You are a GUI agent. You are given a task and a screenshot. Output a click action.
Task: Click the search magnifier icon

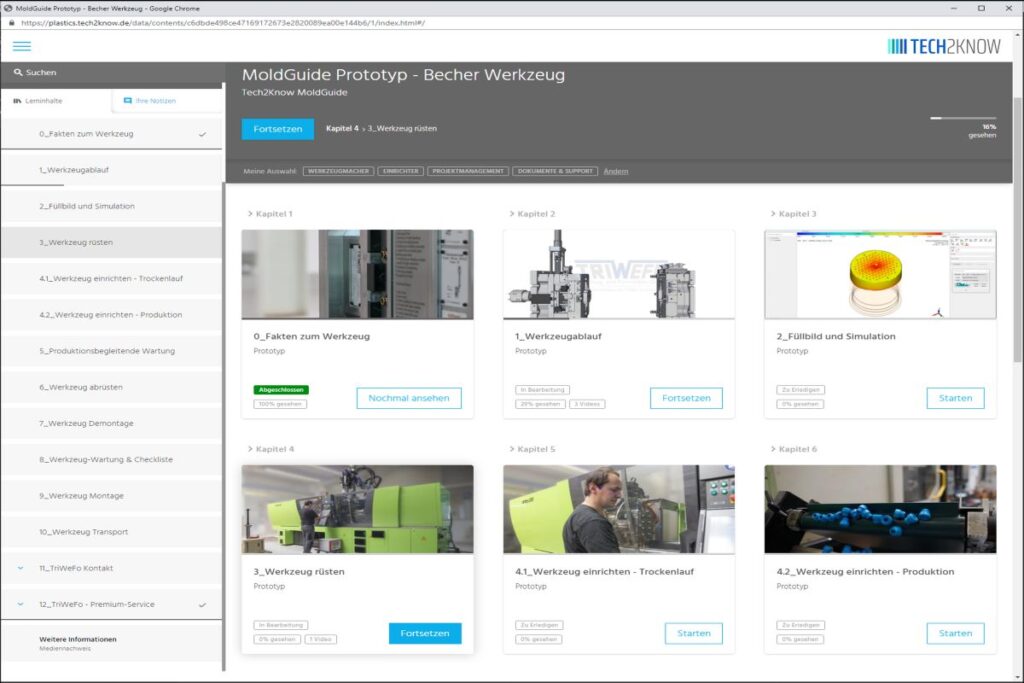pyautogui.click(x=18, y=72)
